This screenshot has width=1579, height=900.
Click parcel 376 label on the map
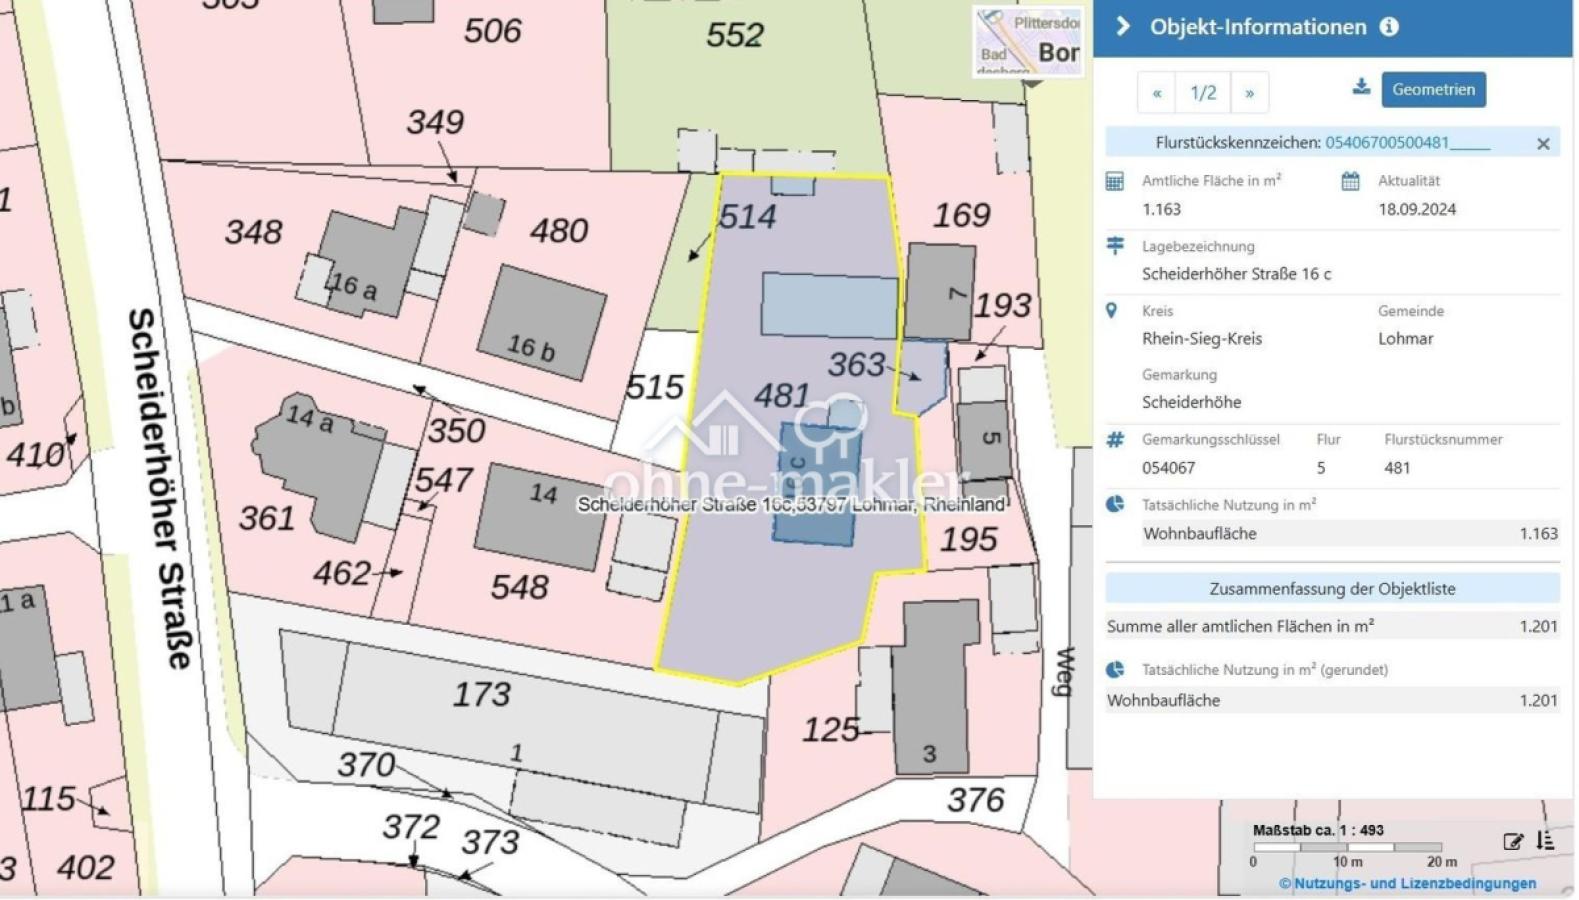[x=975, y=800]
